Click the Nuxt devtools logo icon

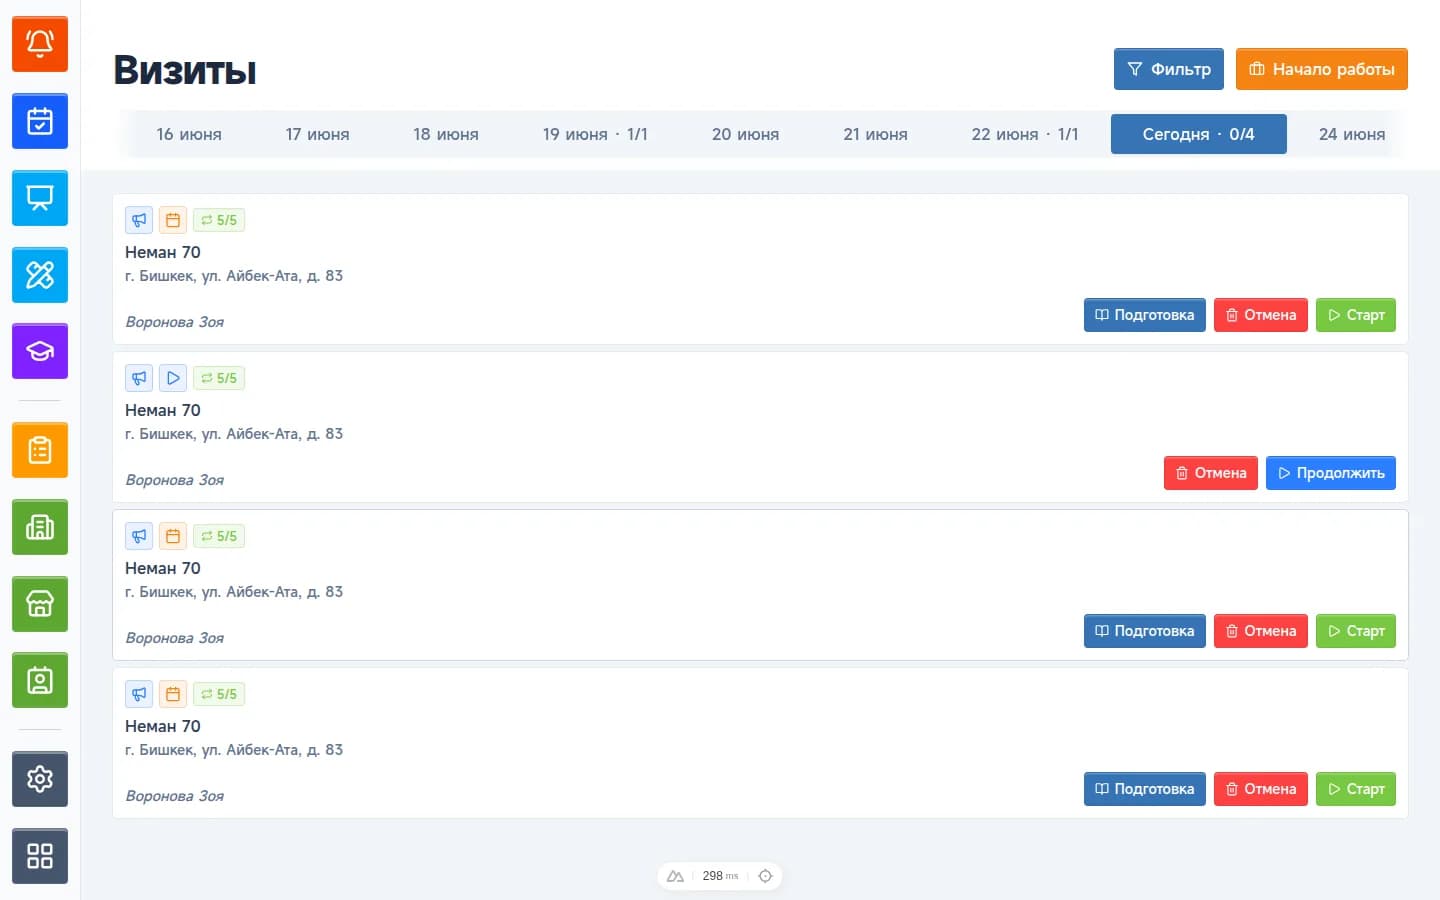675,876
